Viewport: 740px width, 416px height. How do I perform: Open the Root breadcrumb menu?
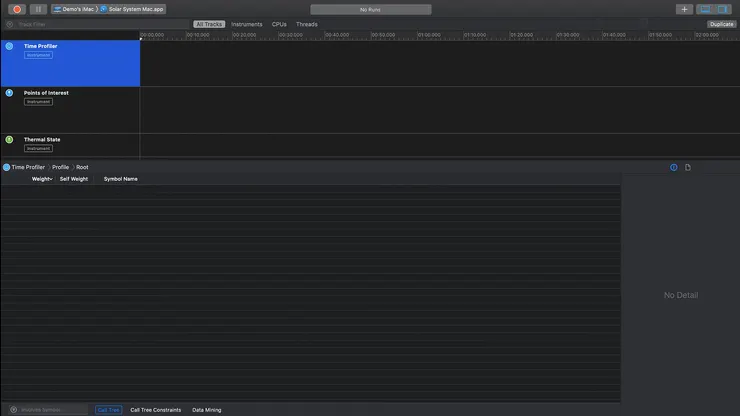[82, 167]
